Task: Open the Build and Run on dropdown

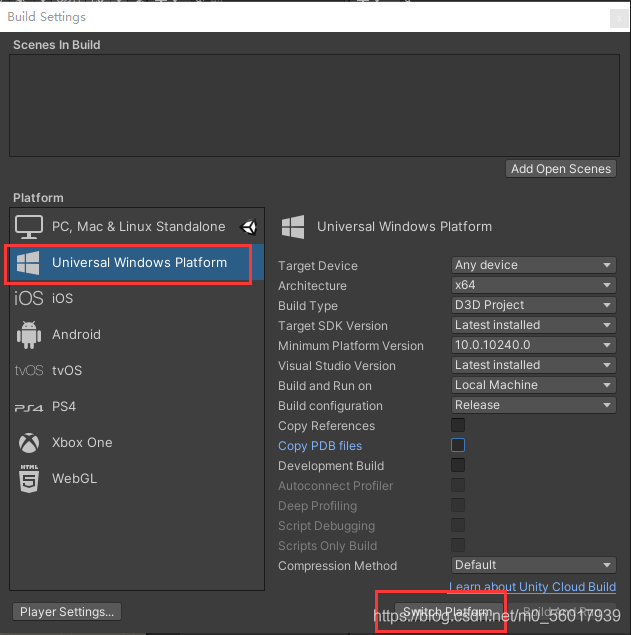Action: pos(534,385)
